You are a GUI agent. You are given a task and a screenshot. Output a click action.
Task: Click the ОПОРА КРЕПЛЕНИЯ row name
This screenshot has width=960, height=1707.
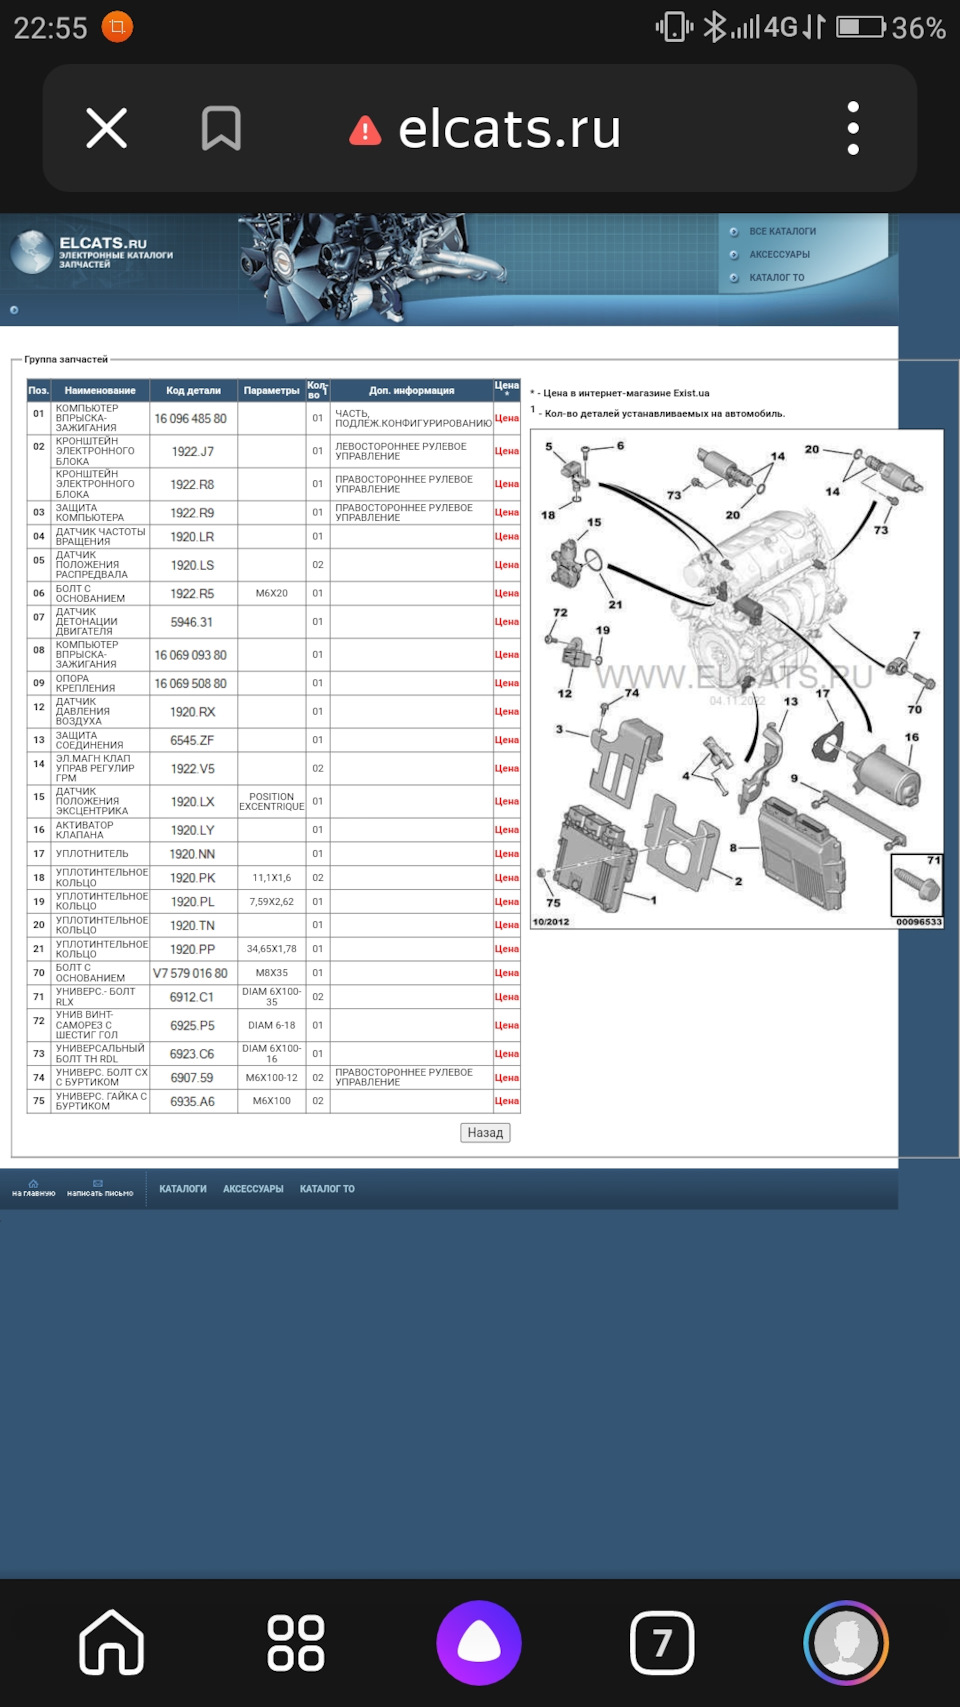(x=86, y=684)
